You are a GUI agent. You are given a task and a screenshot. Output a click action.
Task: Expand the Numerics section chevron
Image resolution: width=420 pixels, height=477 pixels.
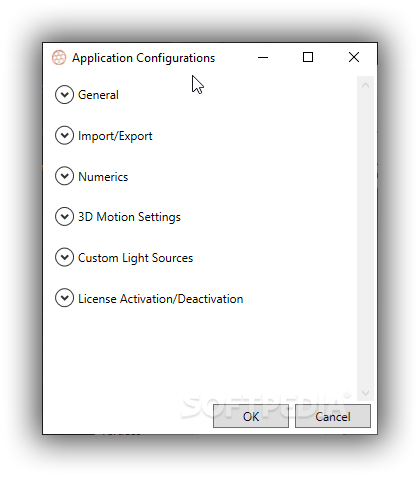coord(64,176)
